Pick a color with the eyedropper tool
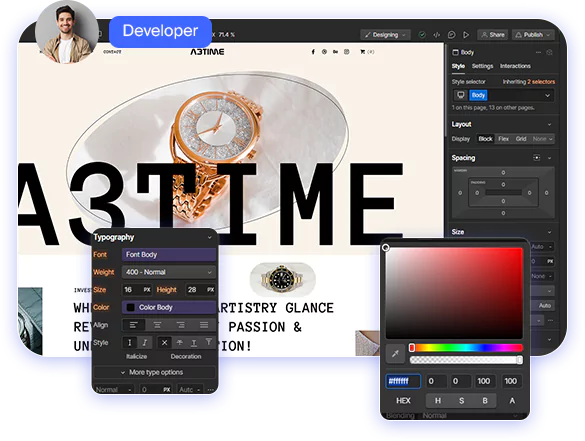This screenshot has width=585, height=441. pyautogui.click(x=395, y=353)
